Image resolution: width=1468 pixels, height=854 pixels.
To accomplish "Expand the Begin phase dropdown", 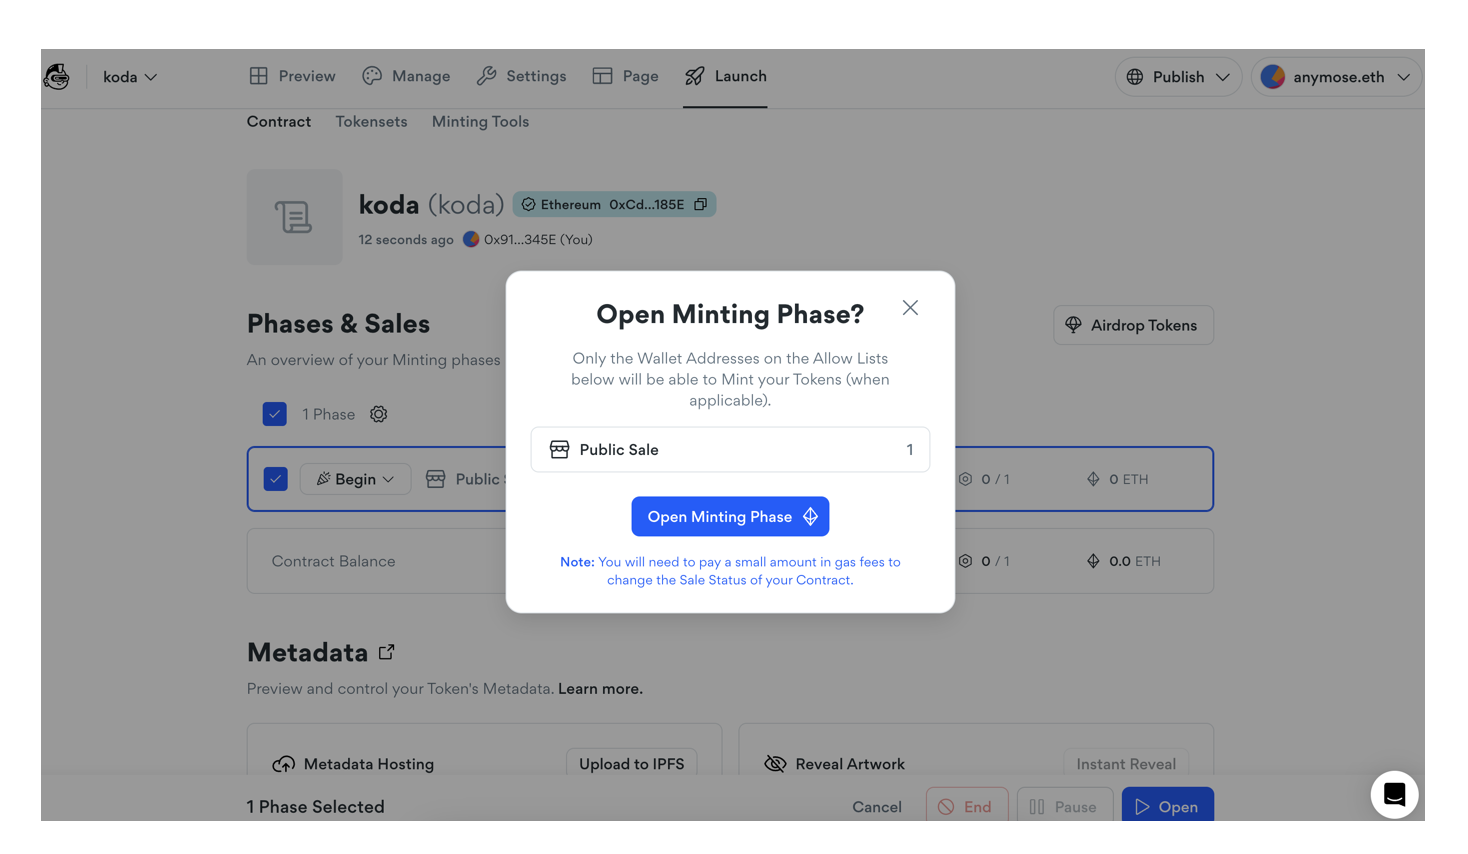I will [355, 479].
